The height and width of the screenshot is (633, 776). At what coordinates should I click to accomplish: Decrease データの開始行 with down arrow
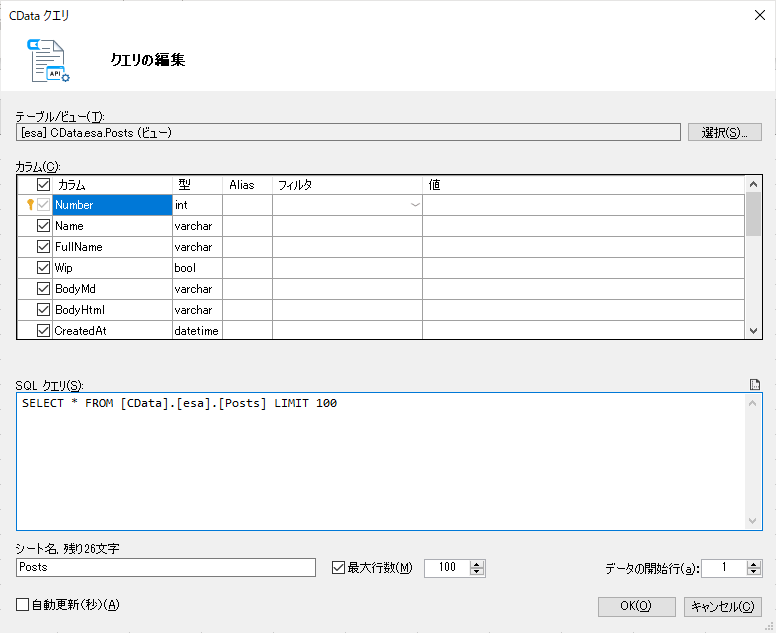point(754,572)
